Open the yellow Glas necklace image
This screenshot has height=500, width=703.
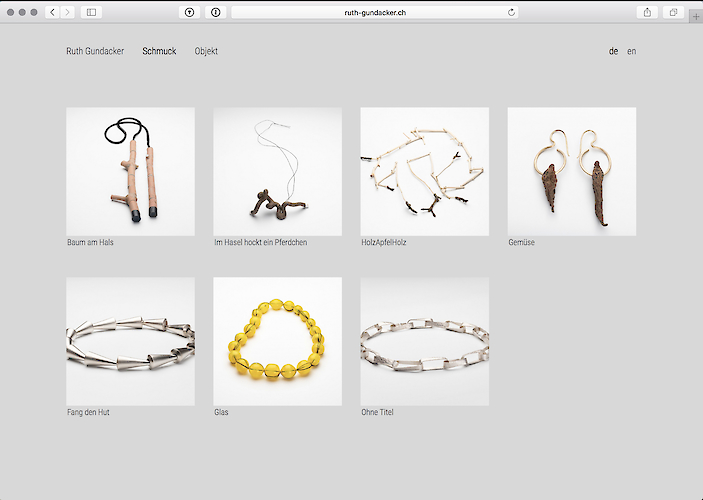pyautogui.click(x=277, y=341)
